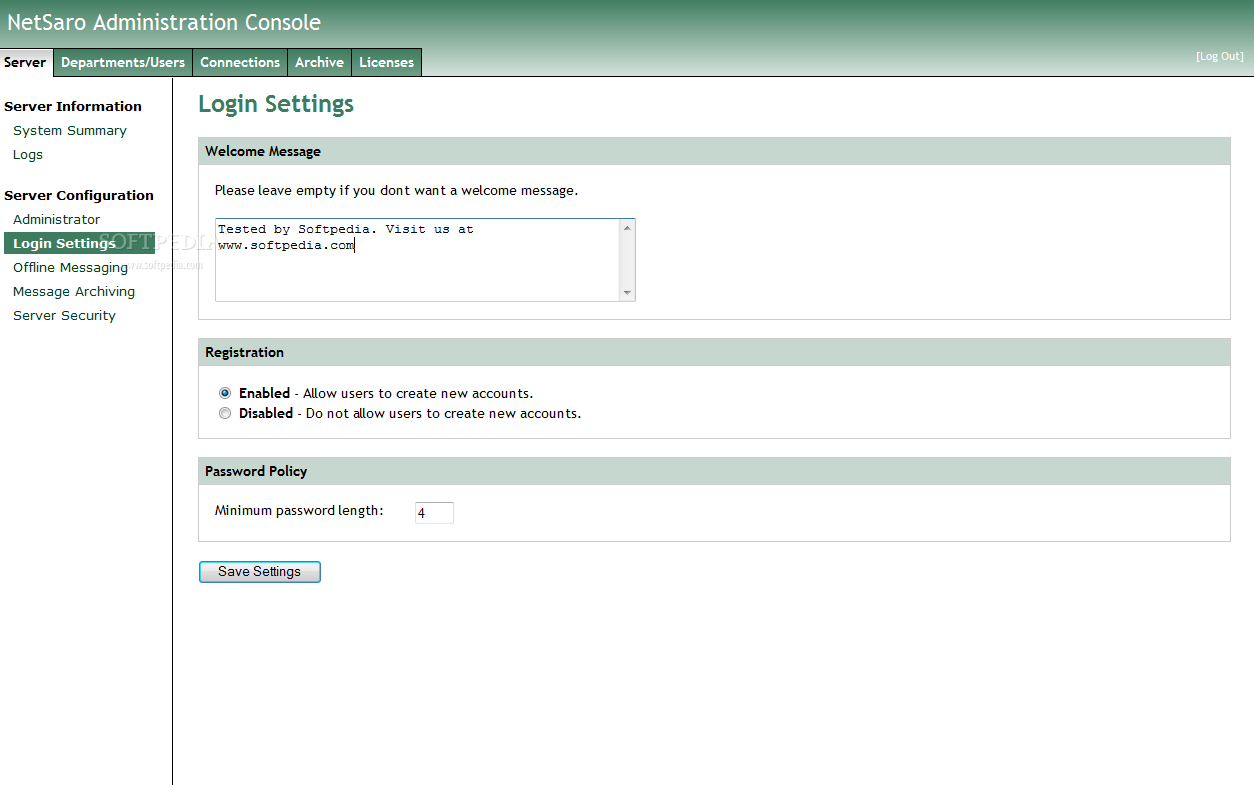This screenshot has width=1254, height=785.
Task: Click the Save Settings button
Action: pyautogui.click(x=260, y=572)
